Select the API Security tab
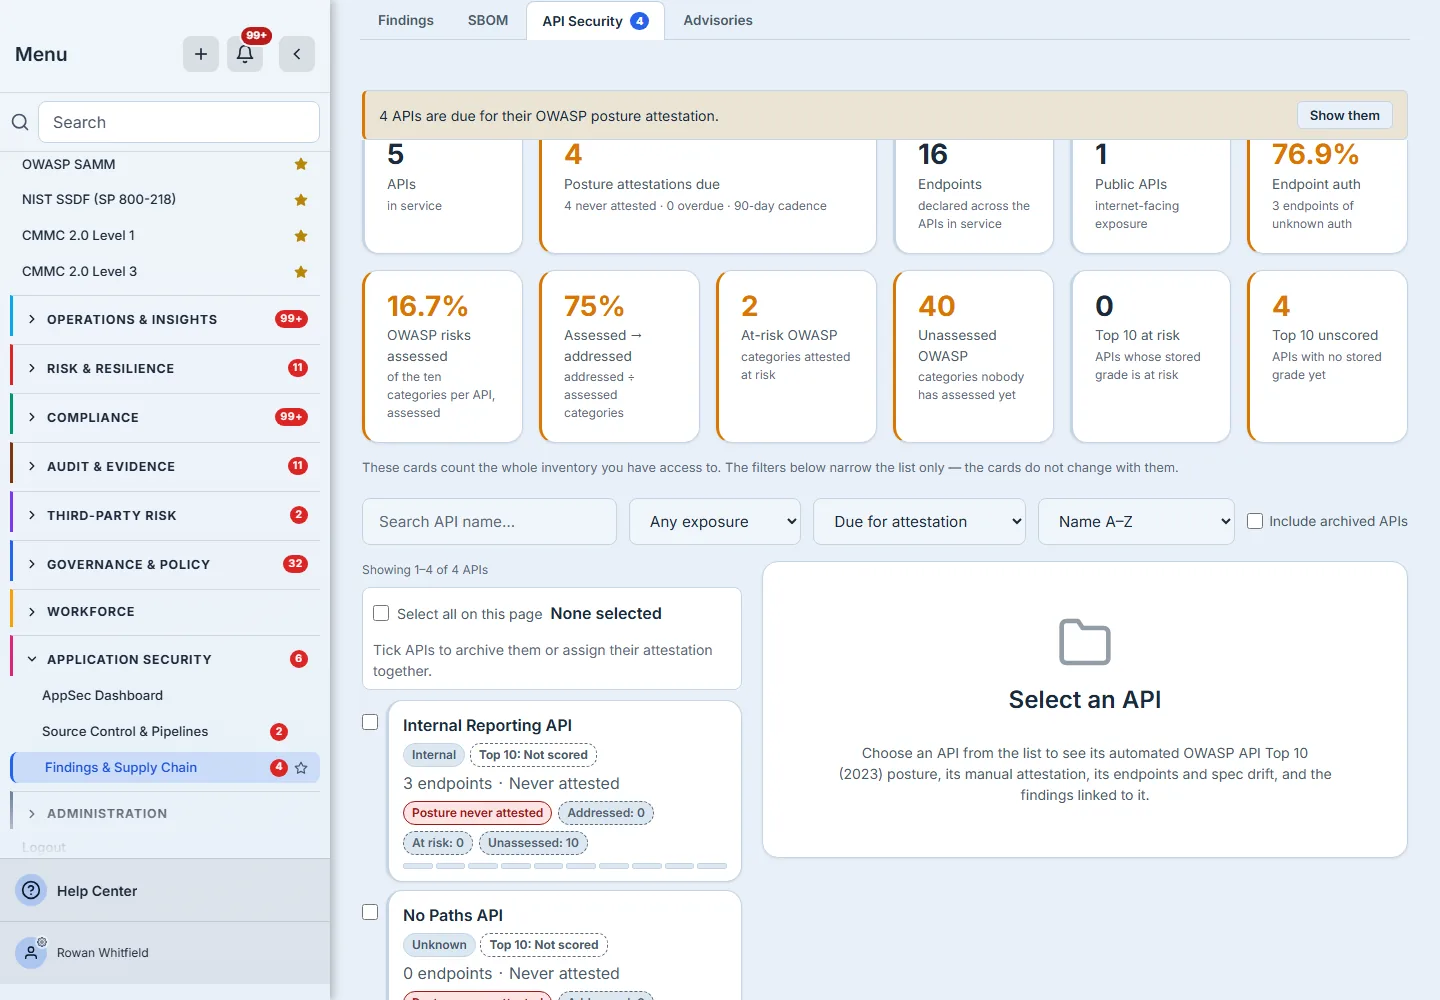 pos(595,21)
